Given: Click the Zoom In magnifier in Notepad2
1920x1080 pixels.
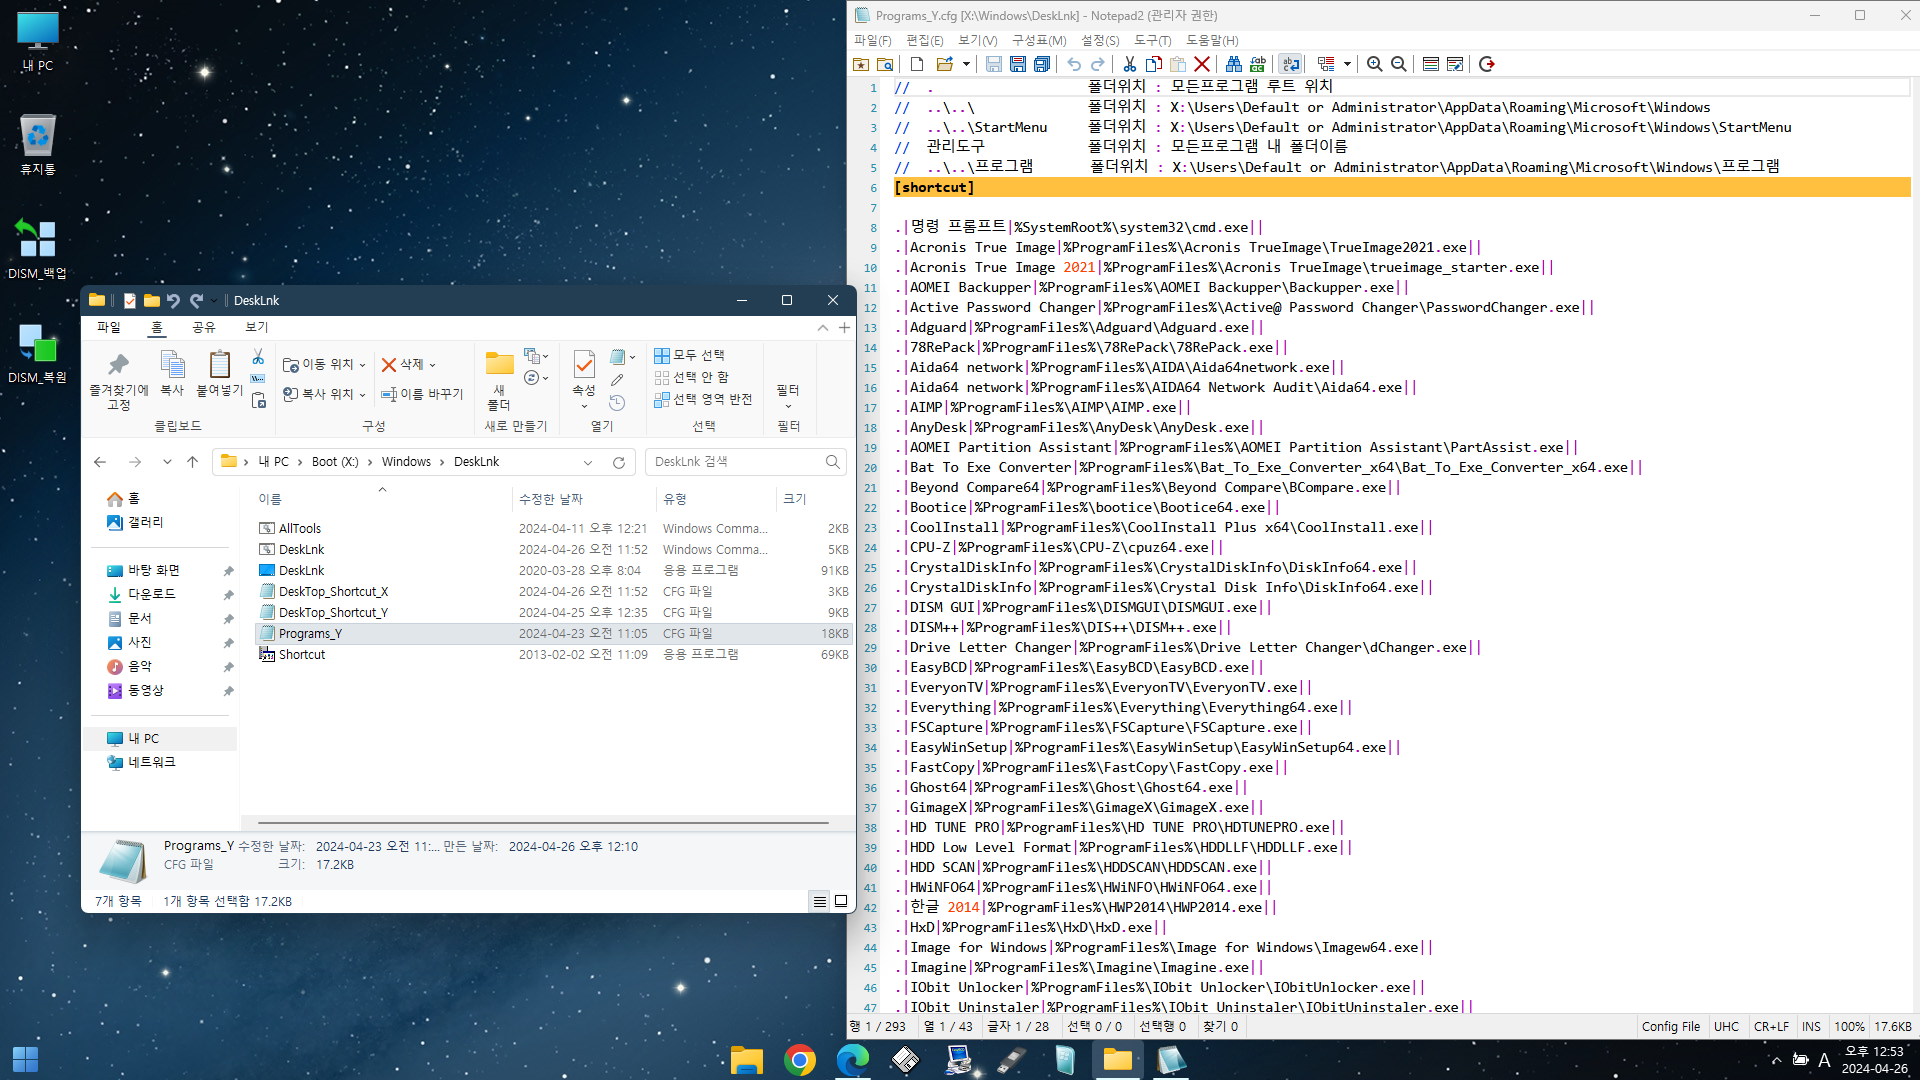Looking at the screenshot, I should pyautogui.click(x=1374, y=64).
